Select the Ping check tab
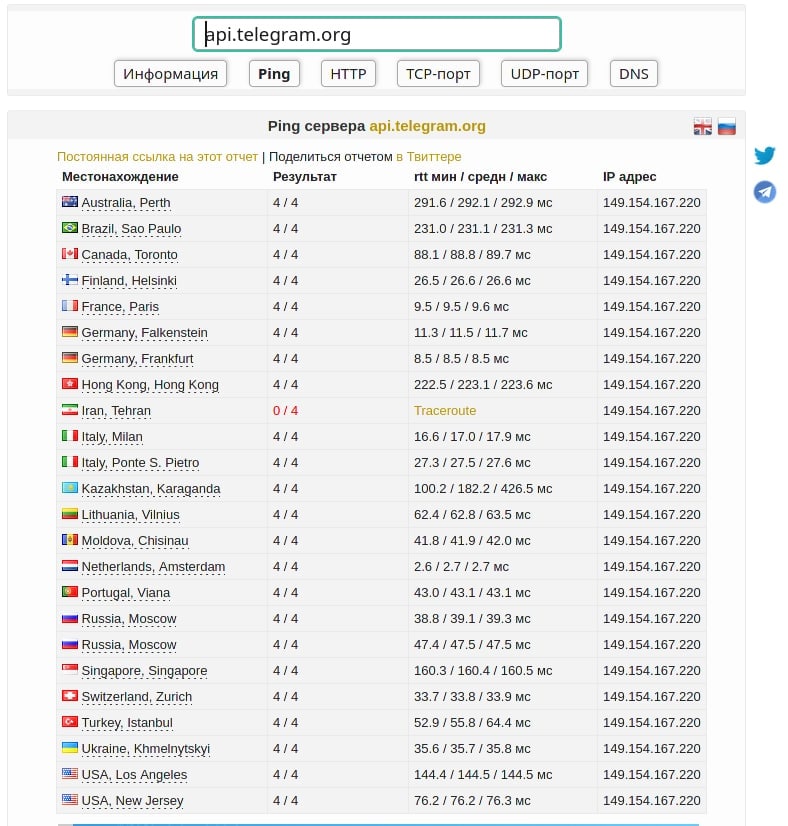The image size is (788, 826). point(274,74)
